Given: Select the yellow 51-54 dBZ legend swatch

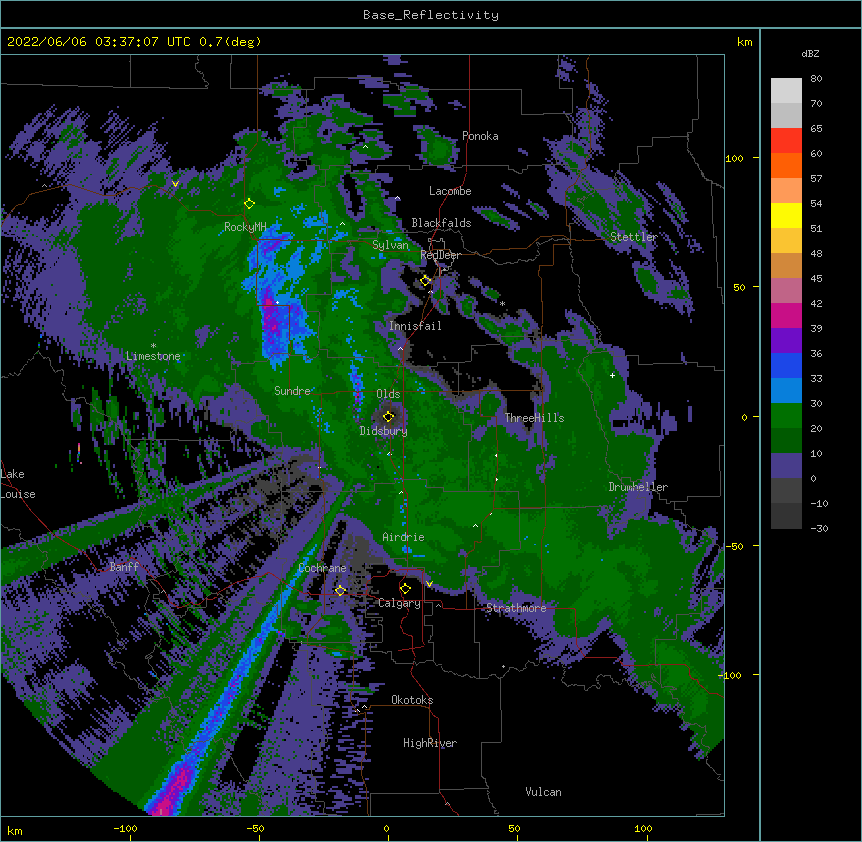Looking at the screenshot, I should point(786,215).
